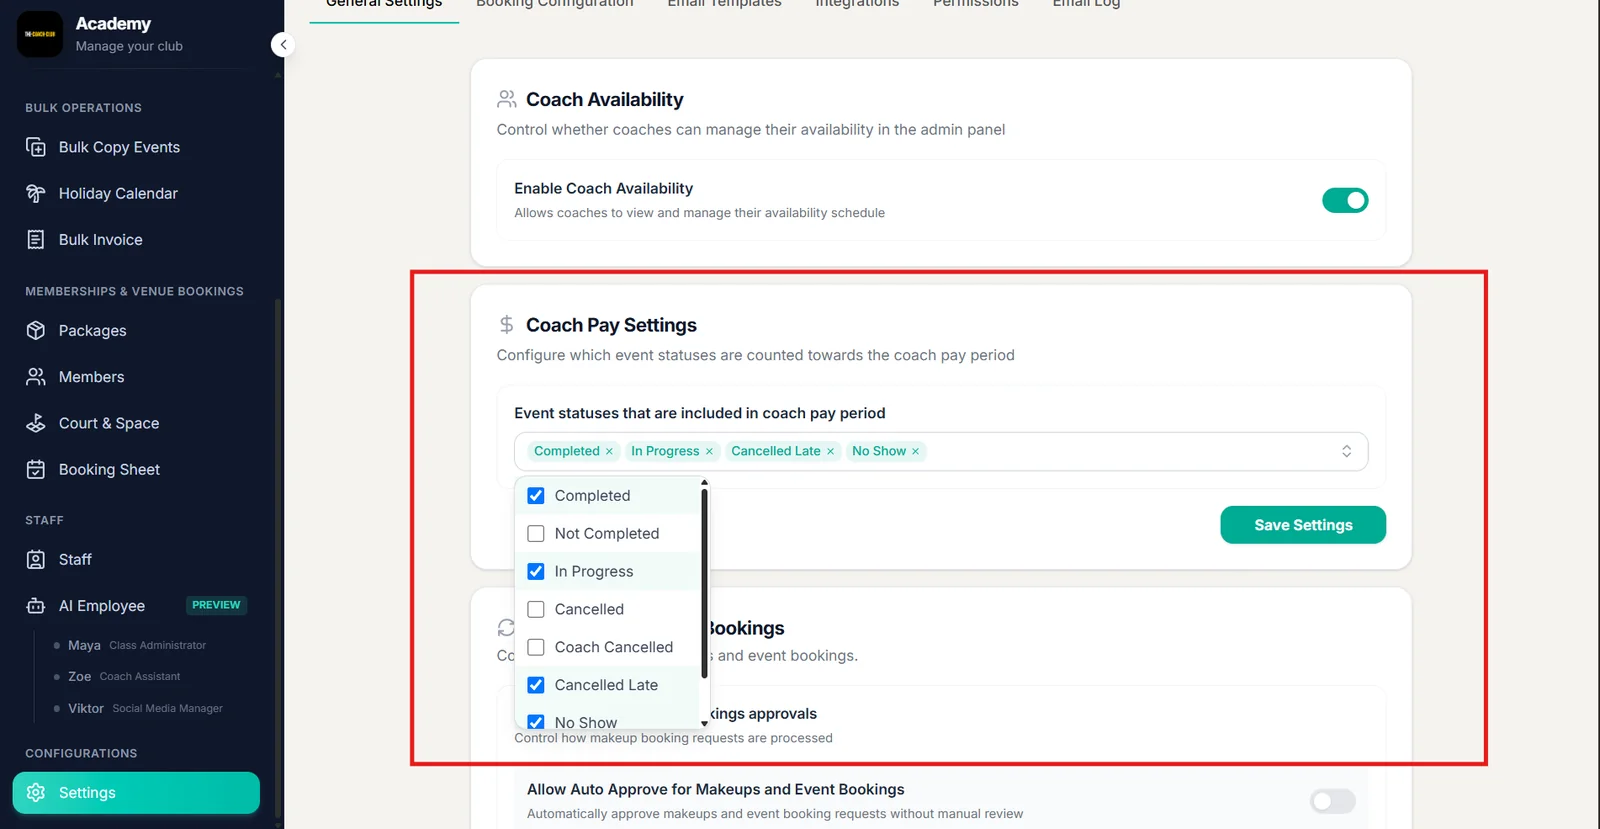Click the Settings gear icon in sidebar
1600x829 pixels.
tap(36, 792)
